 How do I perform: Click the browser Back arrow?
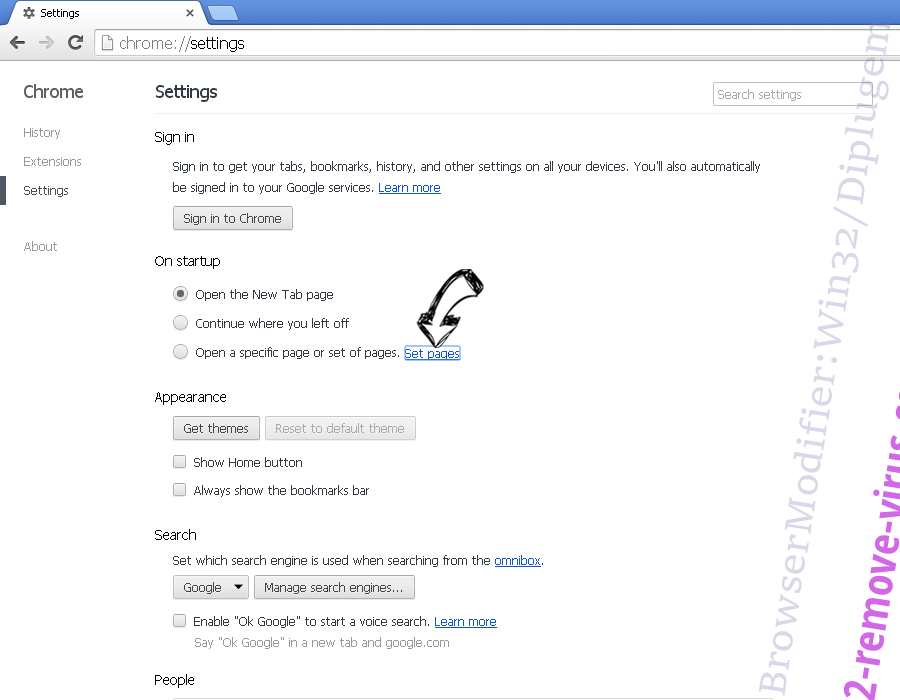[17, 43]
